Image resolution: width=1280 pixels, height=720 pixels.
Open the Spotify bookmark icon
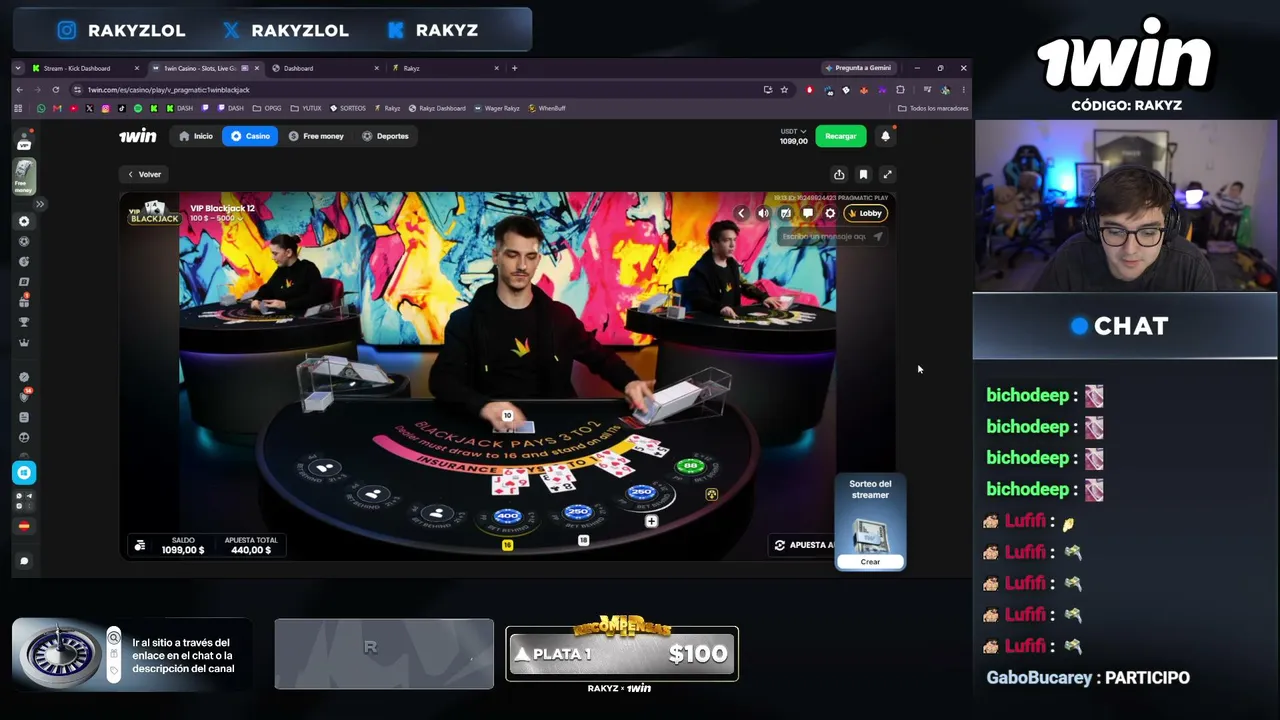tap(138, 108)
